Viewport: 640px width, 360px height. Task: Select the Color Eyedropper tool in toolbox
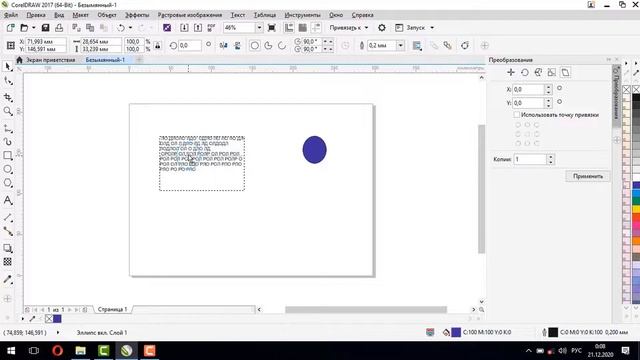(x=8, y=280)
